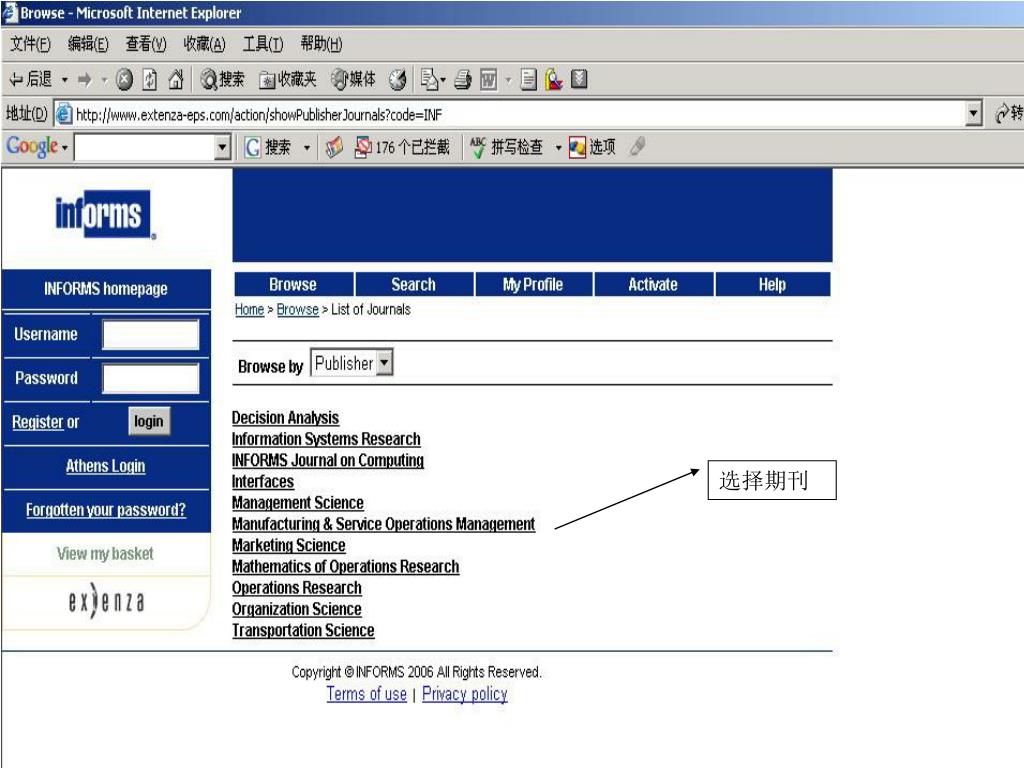Click the Google toolbar search box

point(145,147)
